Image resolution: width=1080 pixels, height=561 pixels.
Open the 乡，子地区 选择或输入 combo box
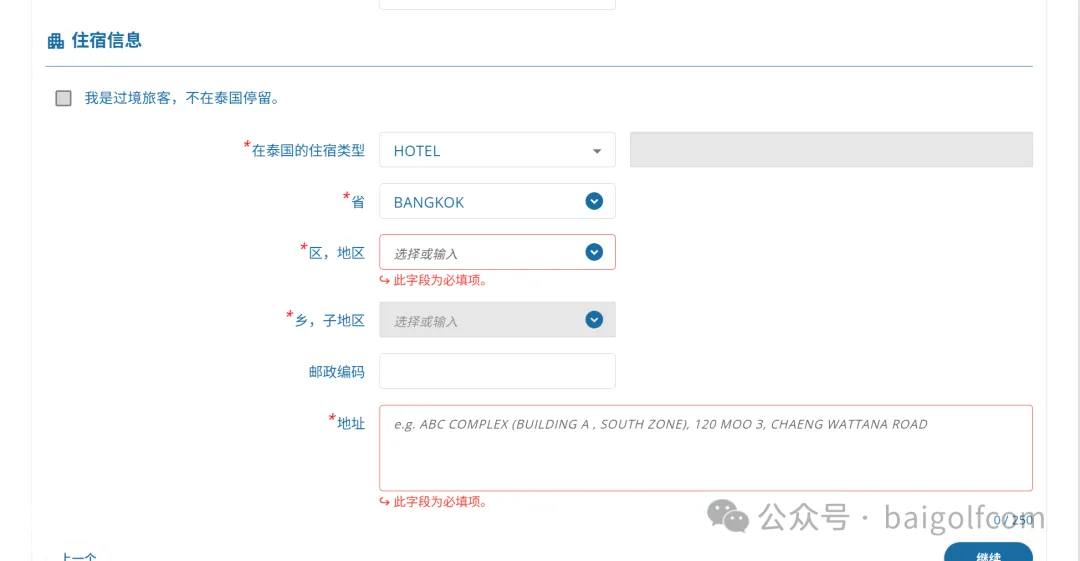point(480,320)
